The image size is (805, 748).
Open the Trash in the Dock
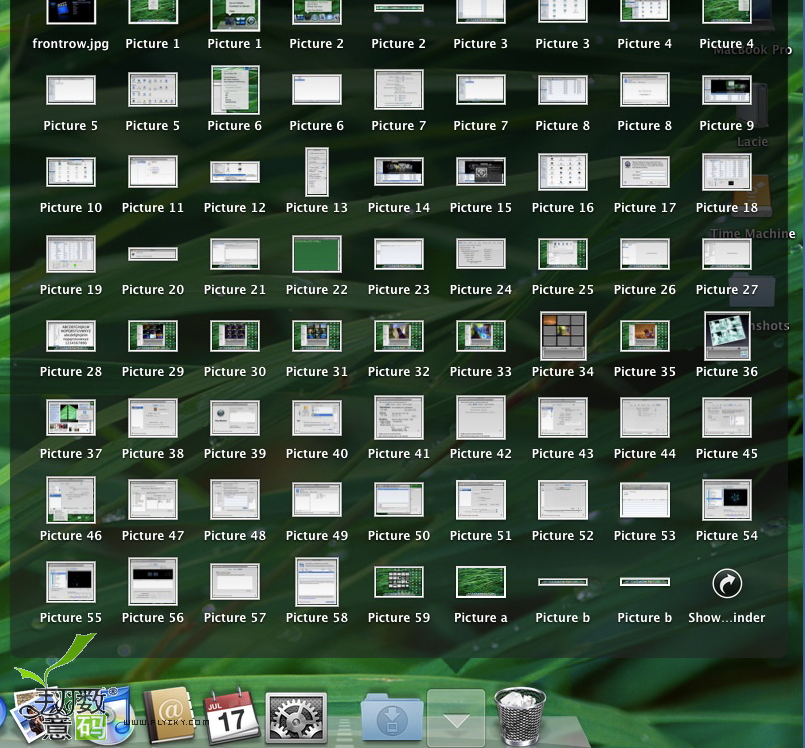click(520, 716)
